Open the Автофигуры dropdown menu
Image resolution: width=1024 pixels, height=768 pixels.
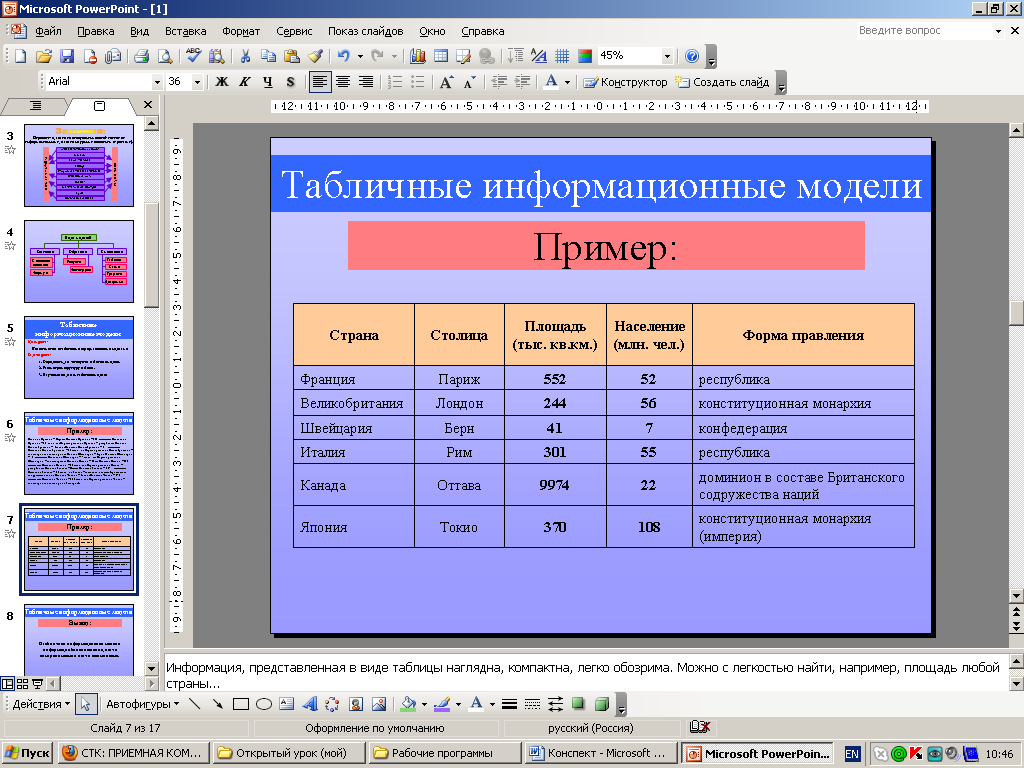pyautogui.click(x=142, y=704)
